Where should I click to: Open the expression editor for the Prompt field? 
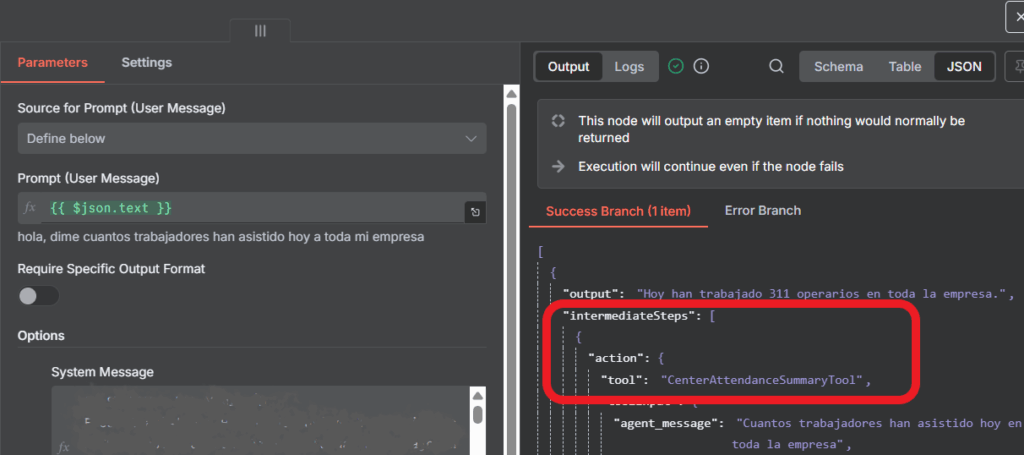click(x=476, y=211)
